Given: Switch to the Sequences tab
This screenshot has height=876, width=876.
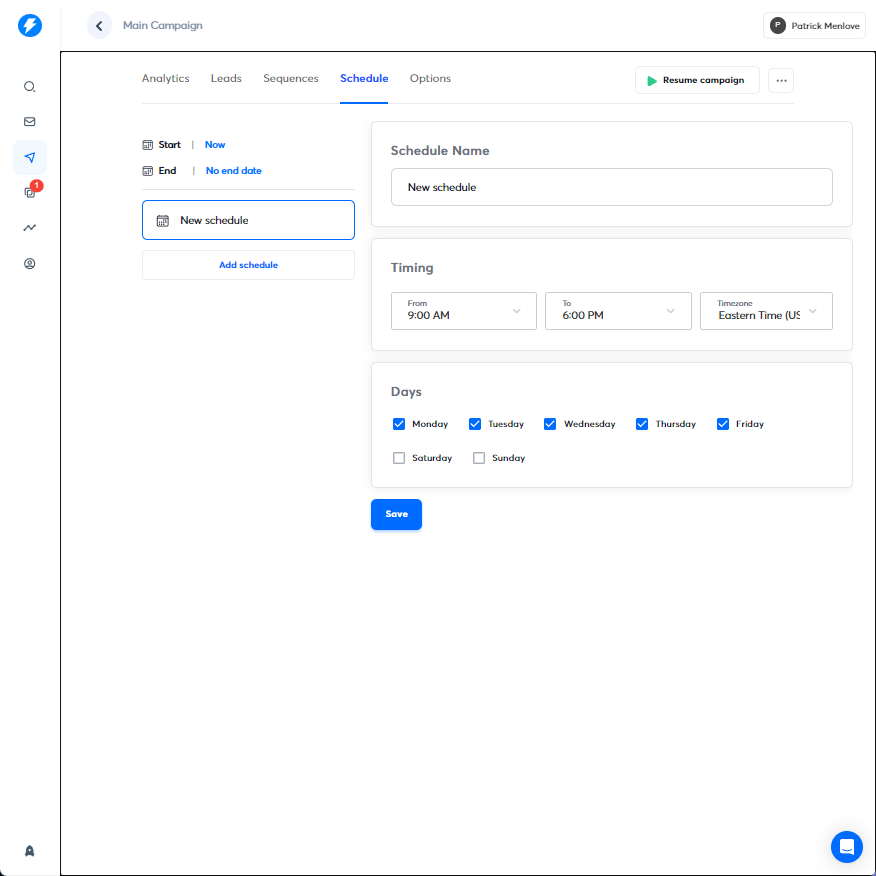Looking at the screenshot, I should 291,79.
